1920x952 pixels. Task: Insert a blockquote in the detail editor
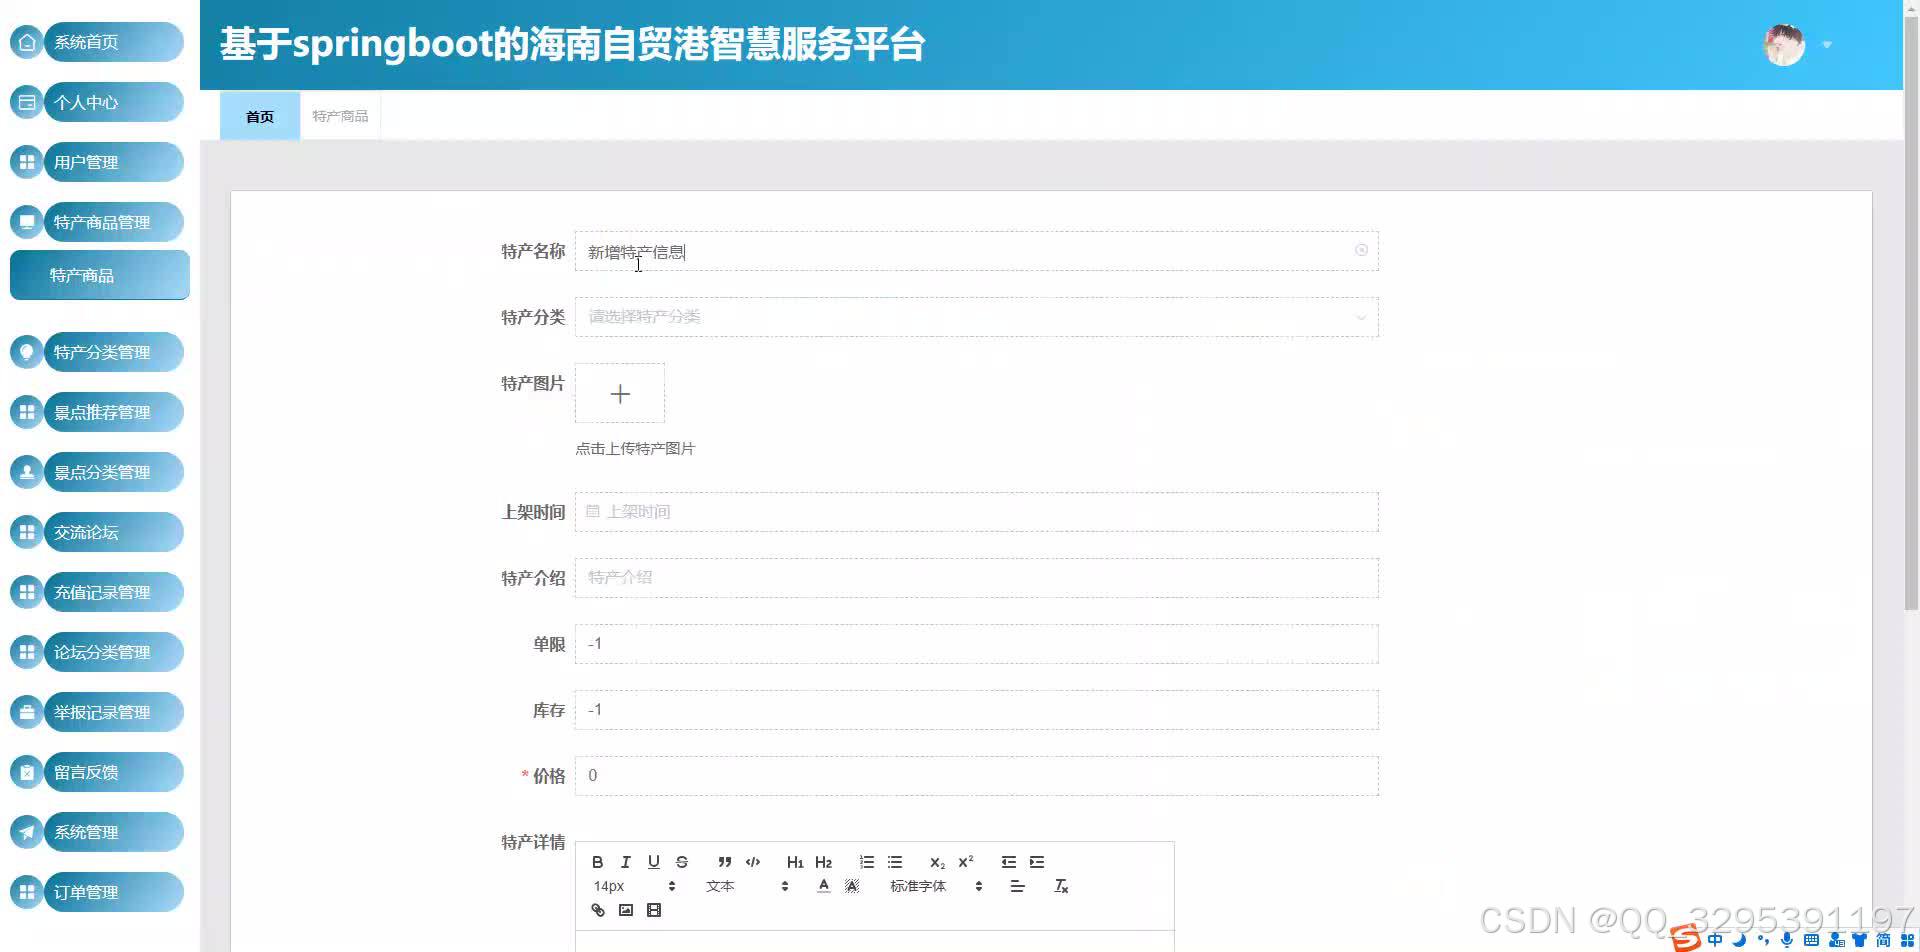[724, 861]
